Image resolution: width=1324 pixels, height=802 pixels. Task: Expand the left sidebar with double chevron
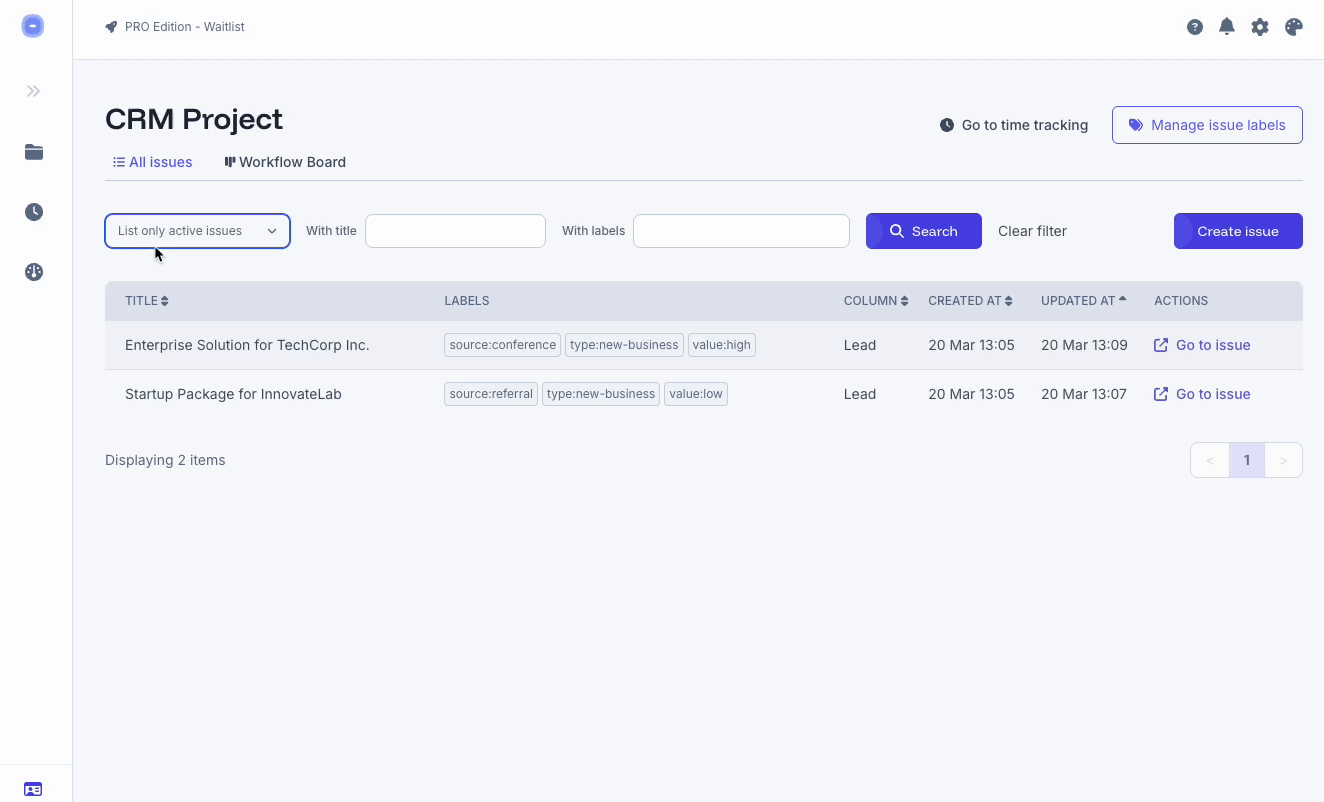[x=33, y=91]
